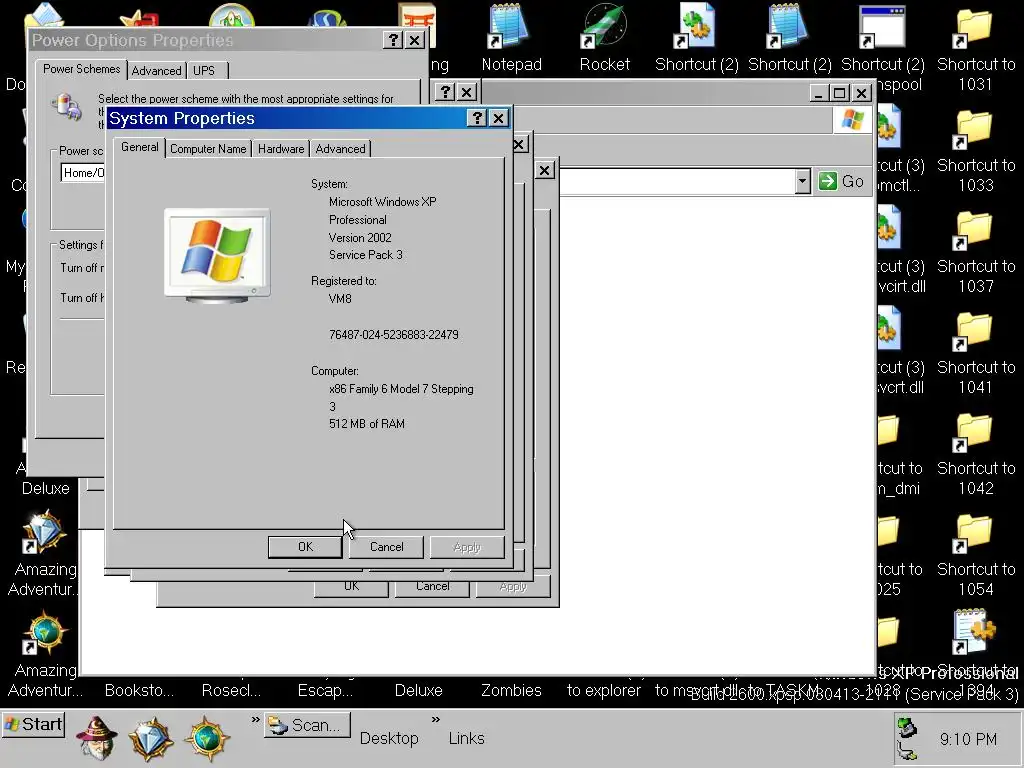
Task: Open the Desktop toolbar on the taskbar
Action: pos(389,739)
